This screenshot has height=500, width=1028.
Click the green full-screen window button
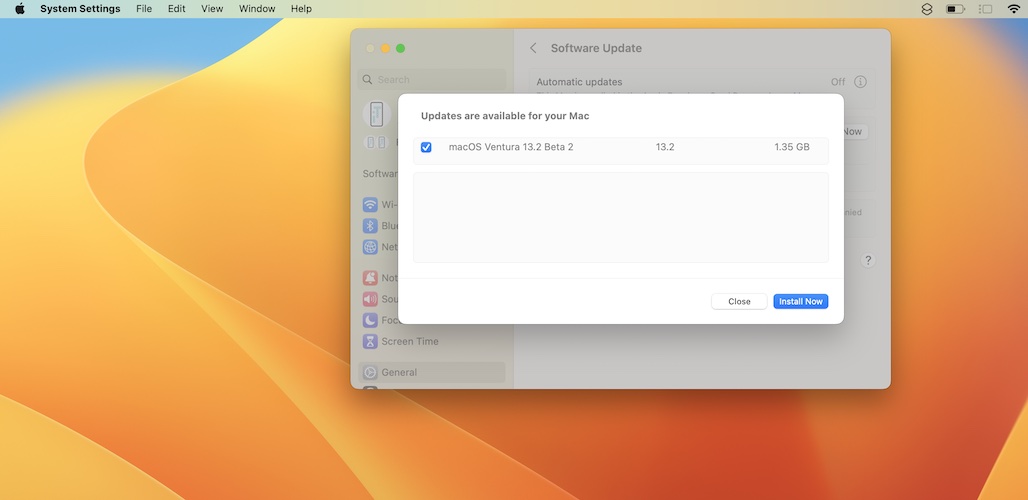pos(401,48)
